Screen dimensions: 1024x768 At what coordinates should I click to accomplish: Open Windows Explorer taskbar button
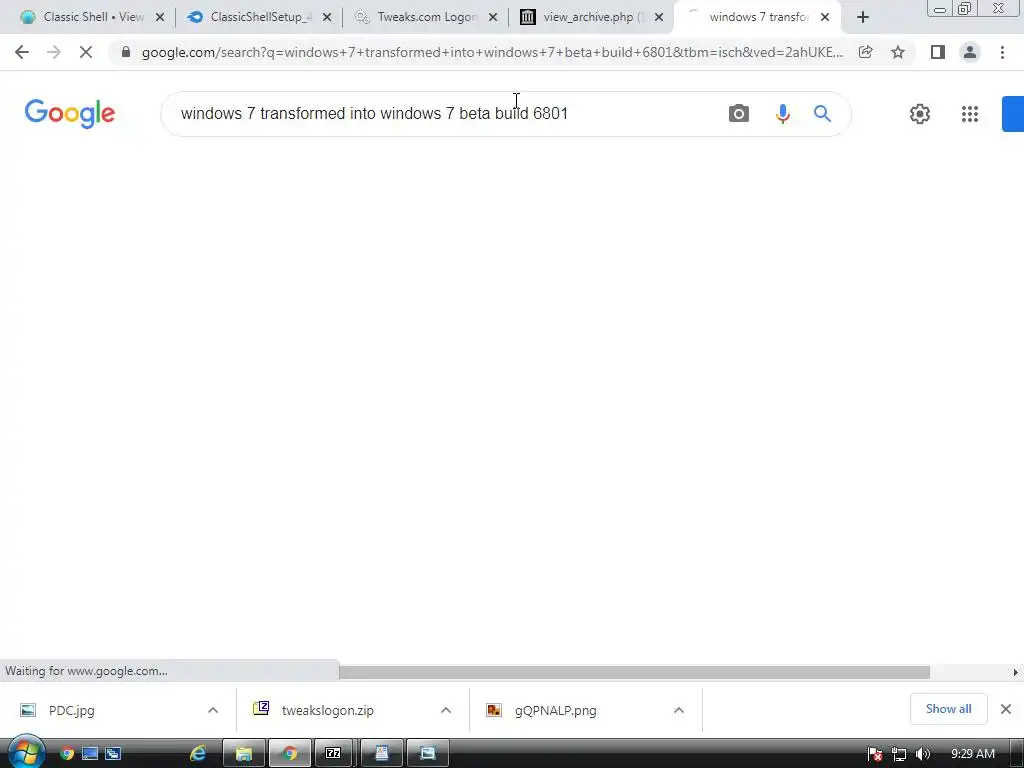click(x=244, y=754)
